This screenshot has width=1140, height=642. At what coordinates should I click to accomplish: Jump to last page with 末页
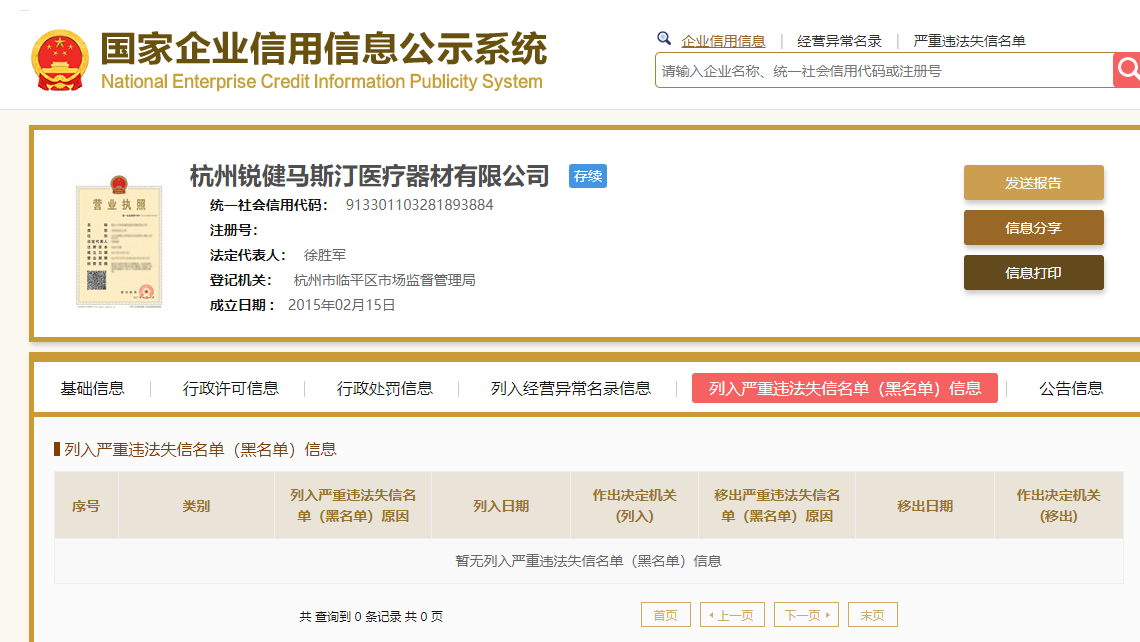[872, 615]
